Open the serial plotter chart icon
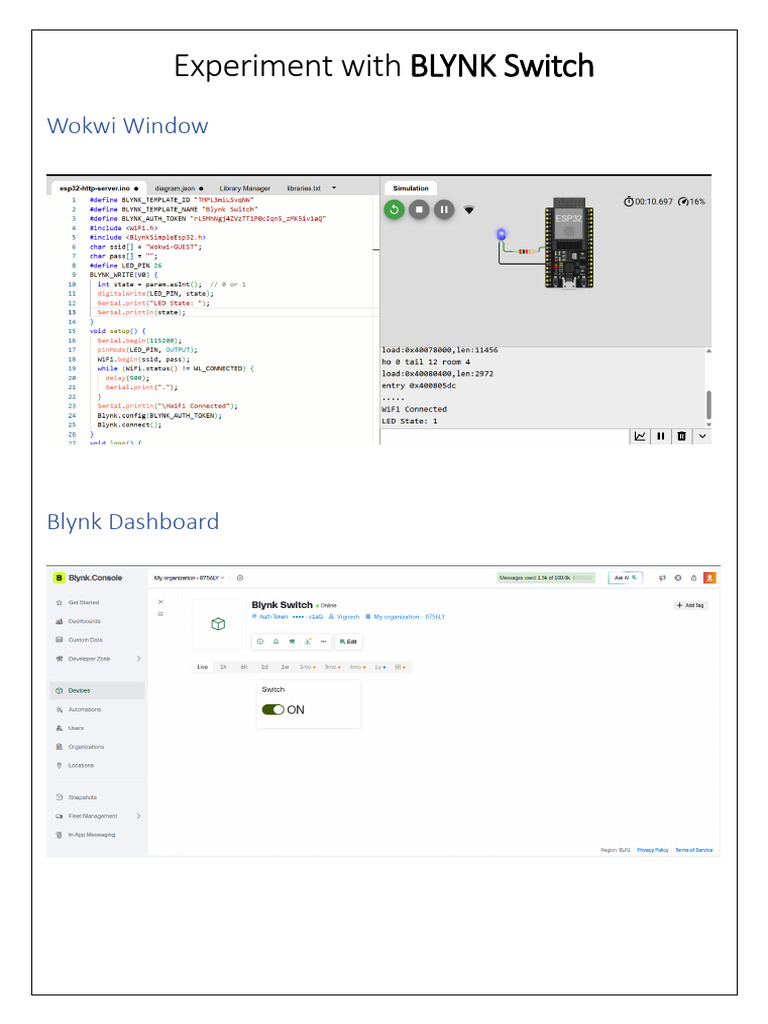Screen dimensions: 768x1024 [640, 436]
